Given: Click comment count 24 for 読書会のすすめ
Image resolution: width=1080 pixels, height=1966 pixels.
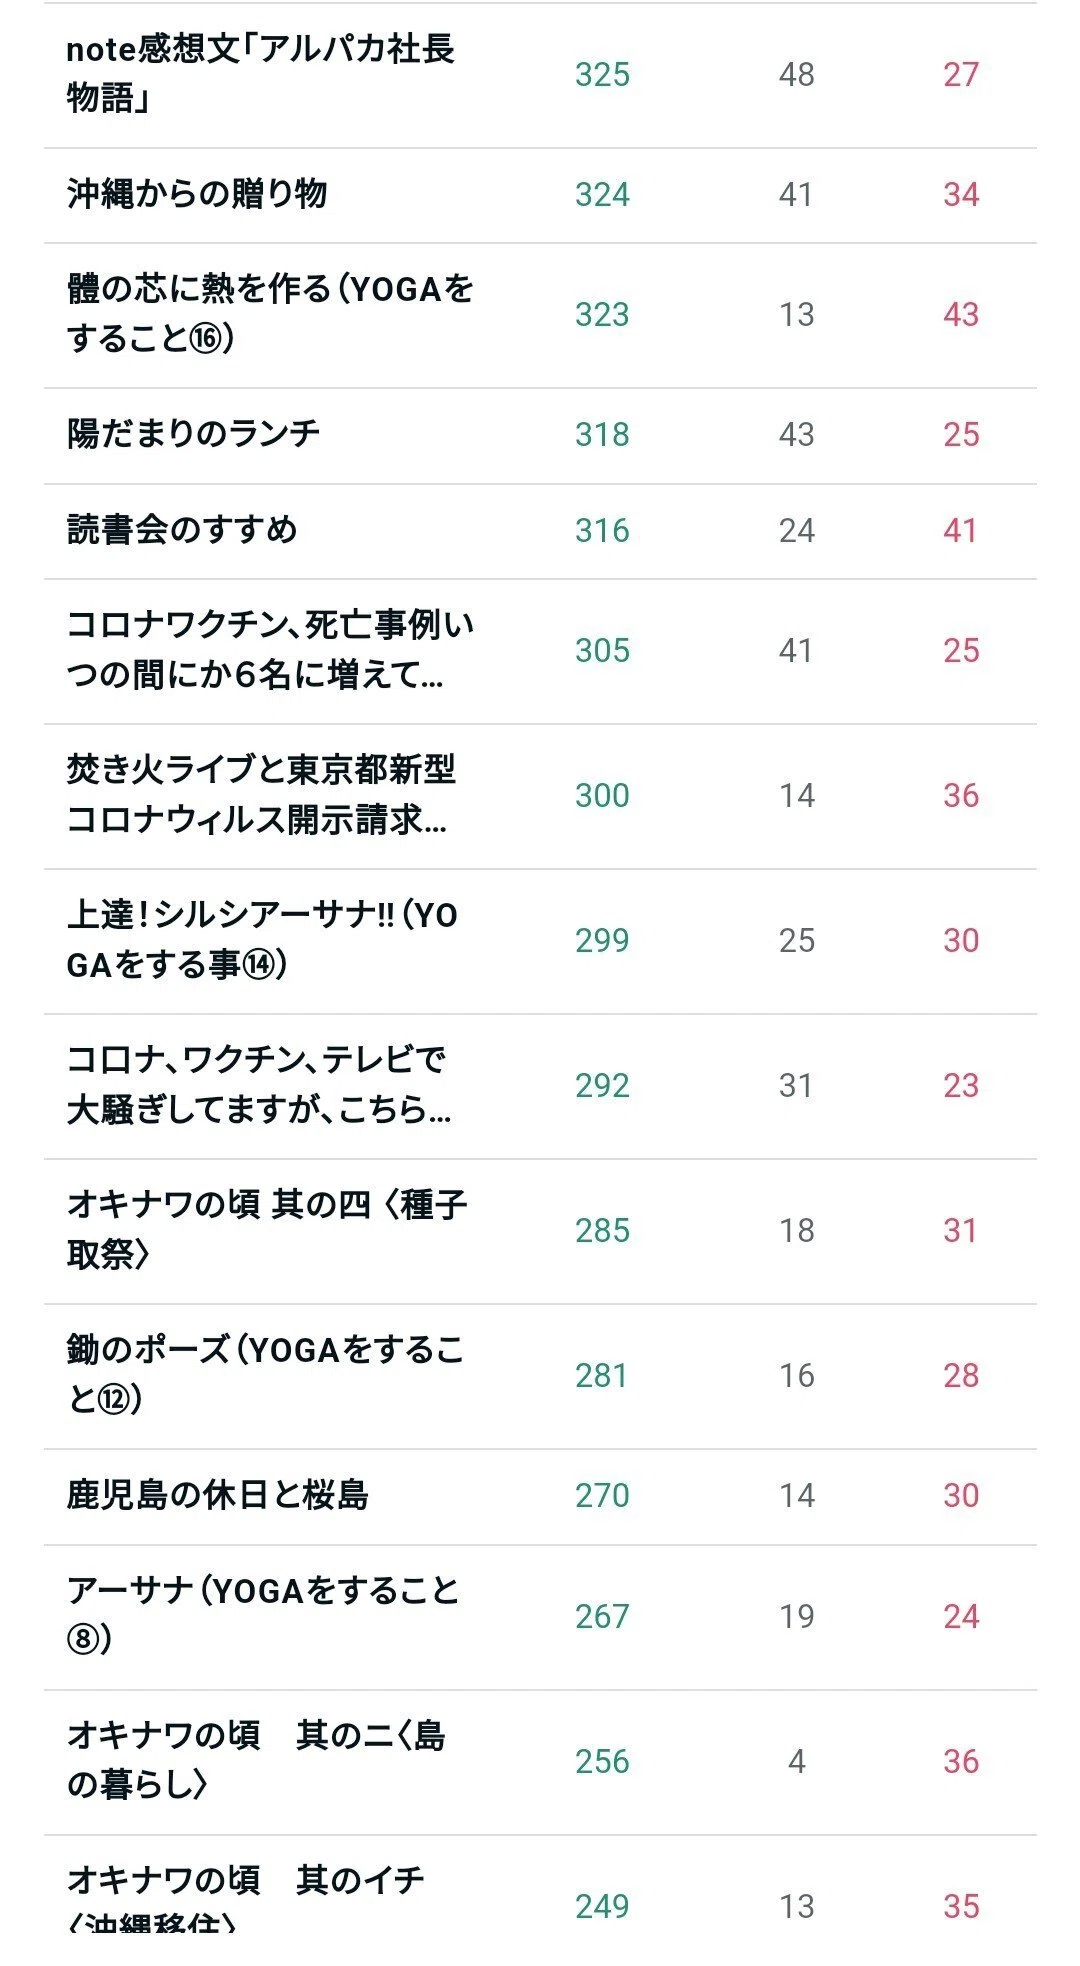Looking at the screenshot, I should (797, 530).
